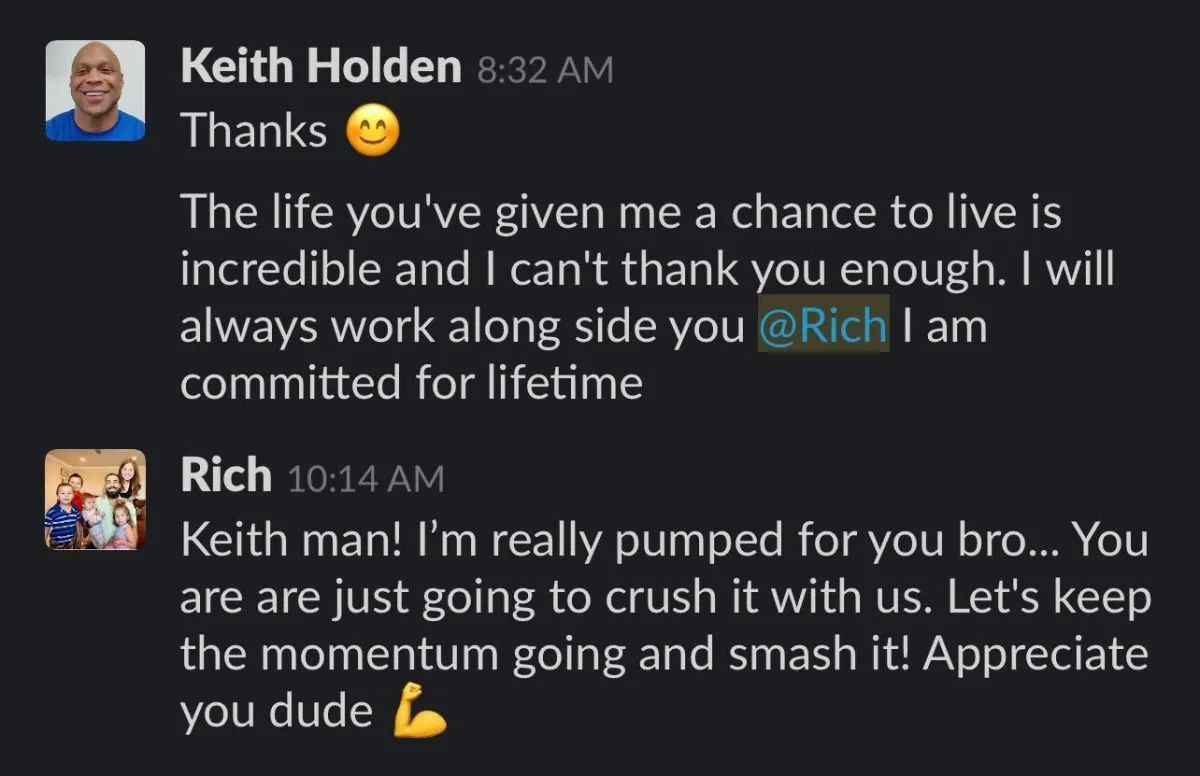Click the smiling face emoji after Thanks
Viewport: 1200px width, 776px height.
(373, 133)
